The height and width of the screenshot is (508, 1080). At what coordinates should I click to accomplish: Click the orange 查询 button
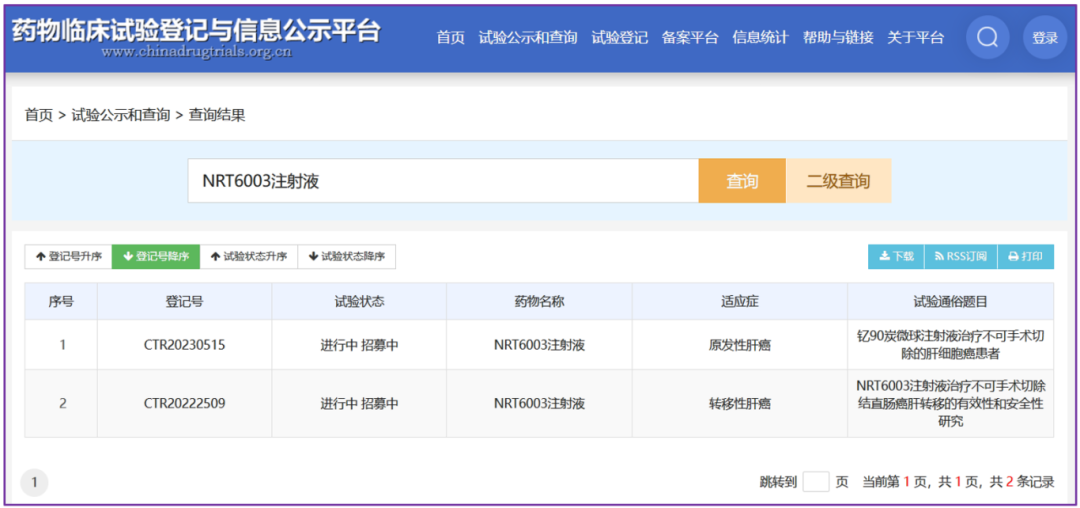(x=742, y=181)
